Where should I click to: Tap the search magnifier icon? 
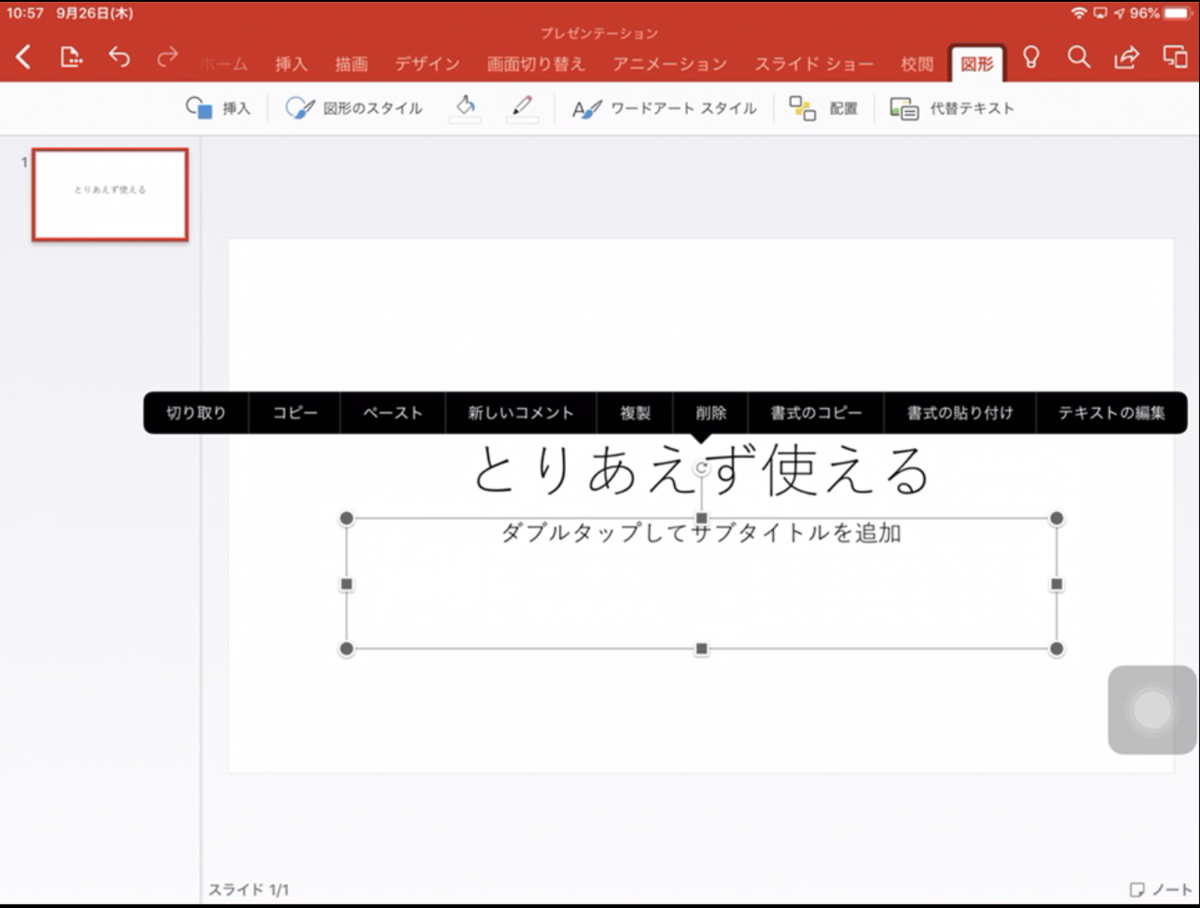1079,58
